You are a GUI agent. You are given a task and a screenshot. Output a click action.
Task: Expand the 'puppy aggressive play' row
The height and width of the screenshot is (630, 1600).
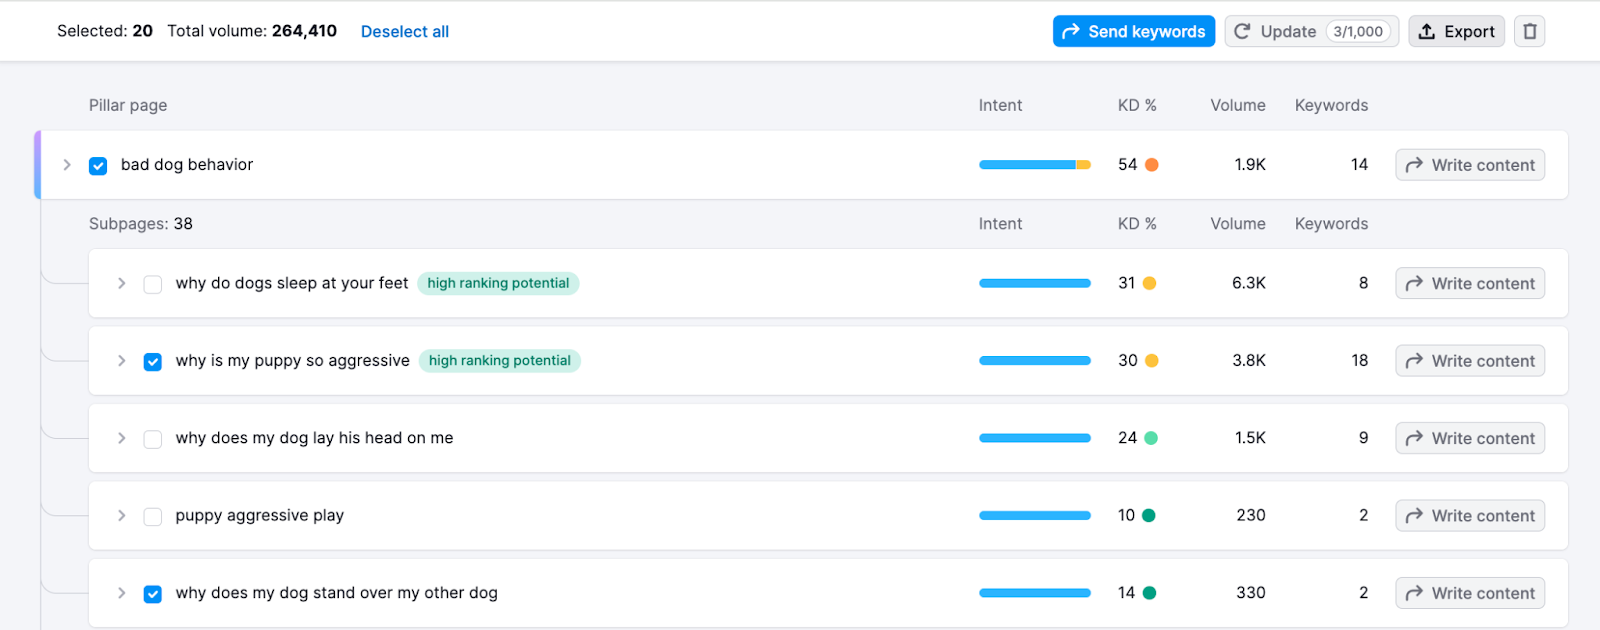coord(121,516)
